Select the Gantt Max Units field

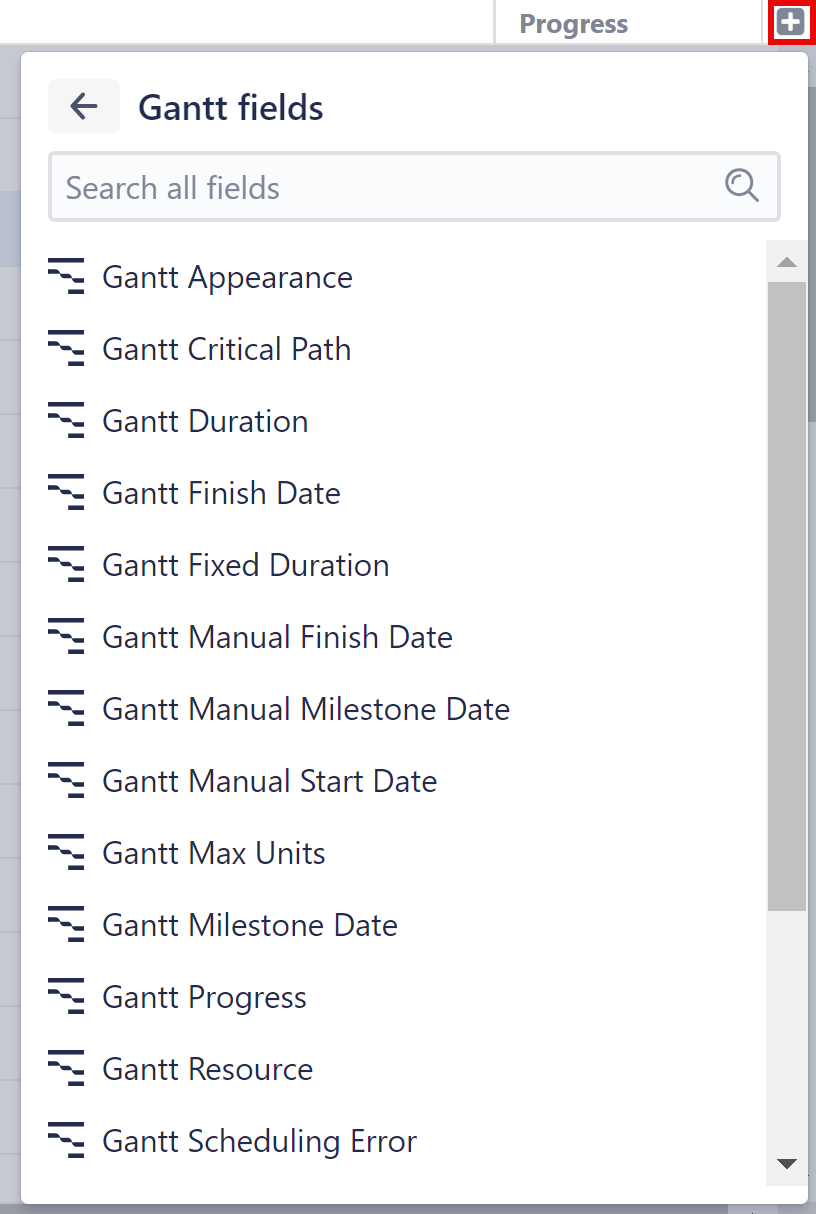(213, 853)
